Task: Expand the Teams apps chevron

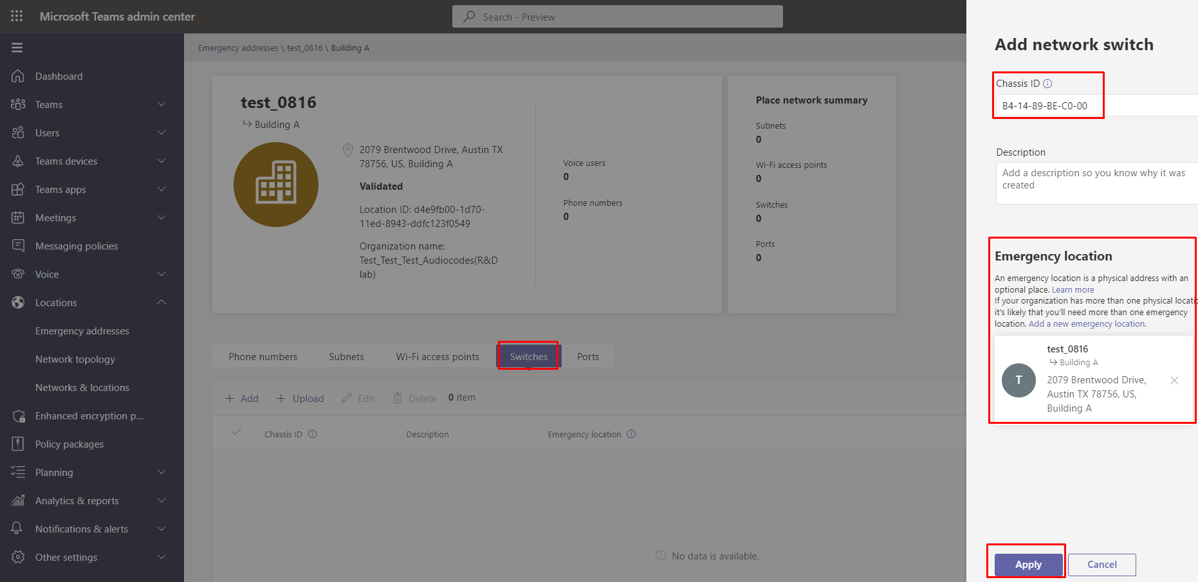Action: [161, 189]
